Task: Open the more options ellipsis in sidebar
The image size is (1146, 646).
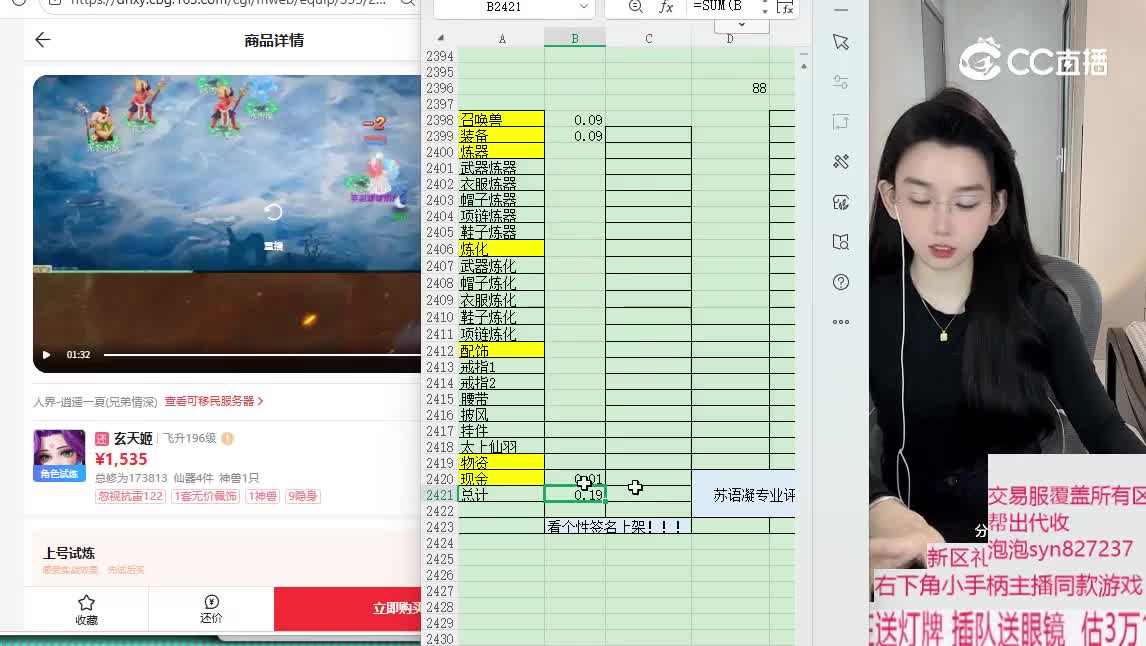Action: click(x=841, y=322)
